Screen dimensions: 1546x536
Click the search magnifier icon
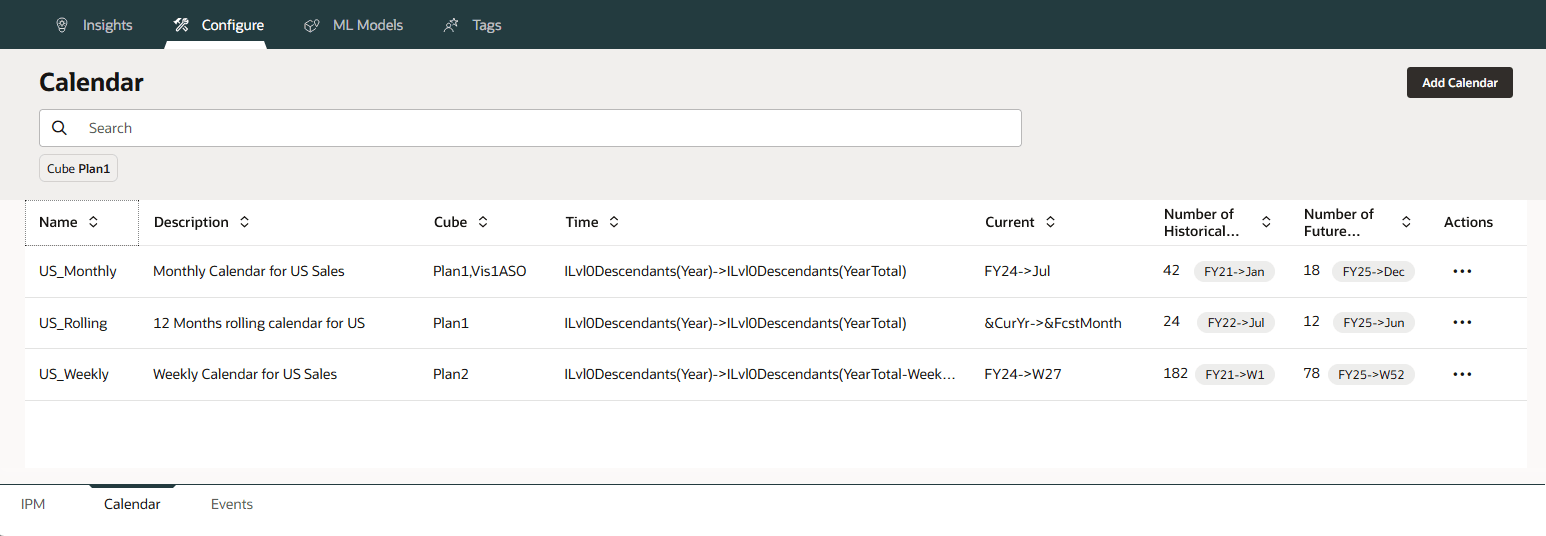(60, 128)
